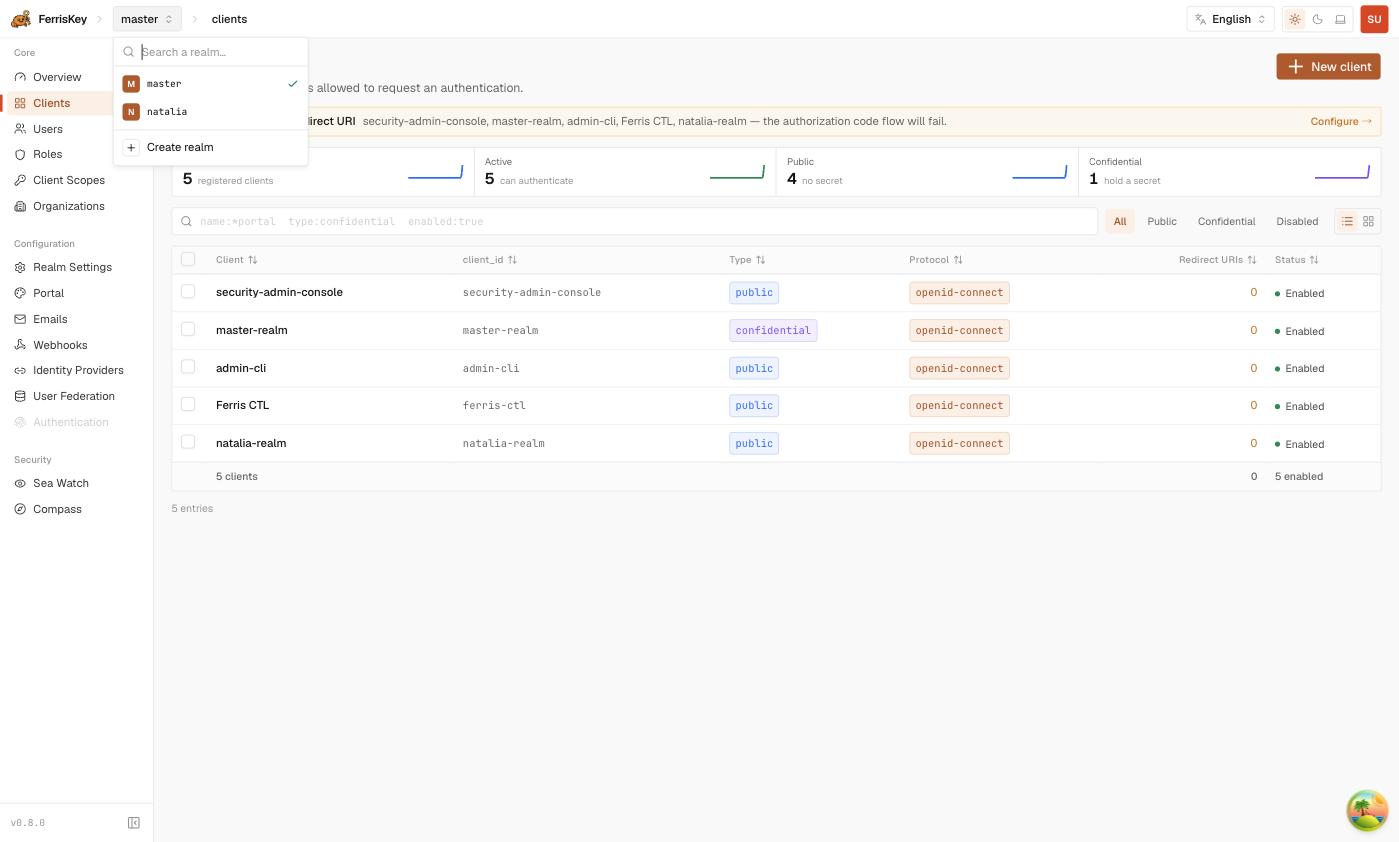Switch to grid view icon

pos(1368,221)
